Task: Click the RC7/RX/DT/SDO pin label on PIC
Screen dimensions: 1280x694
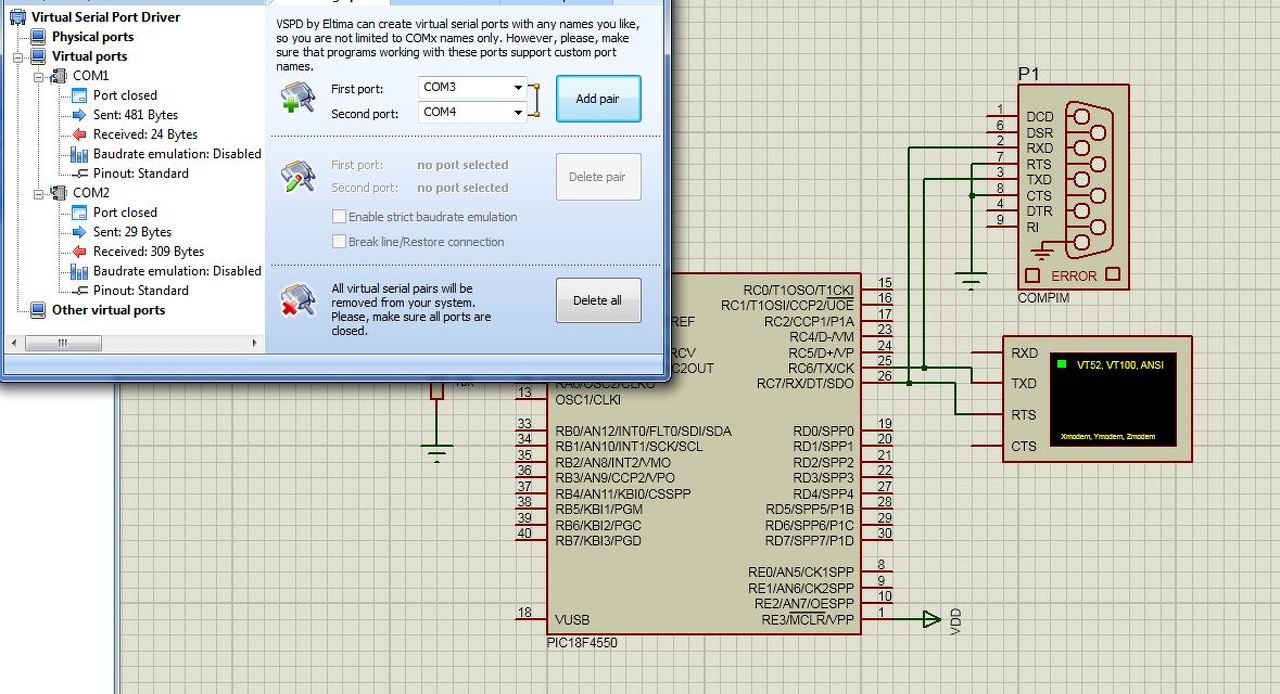Action: (806, 384)
